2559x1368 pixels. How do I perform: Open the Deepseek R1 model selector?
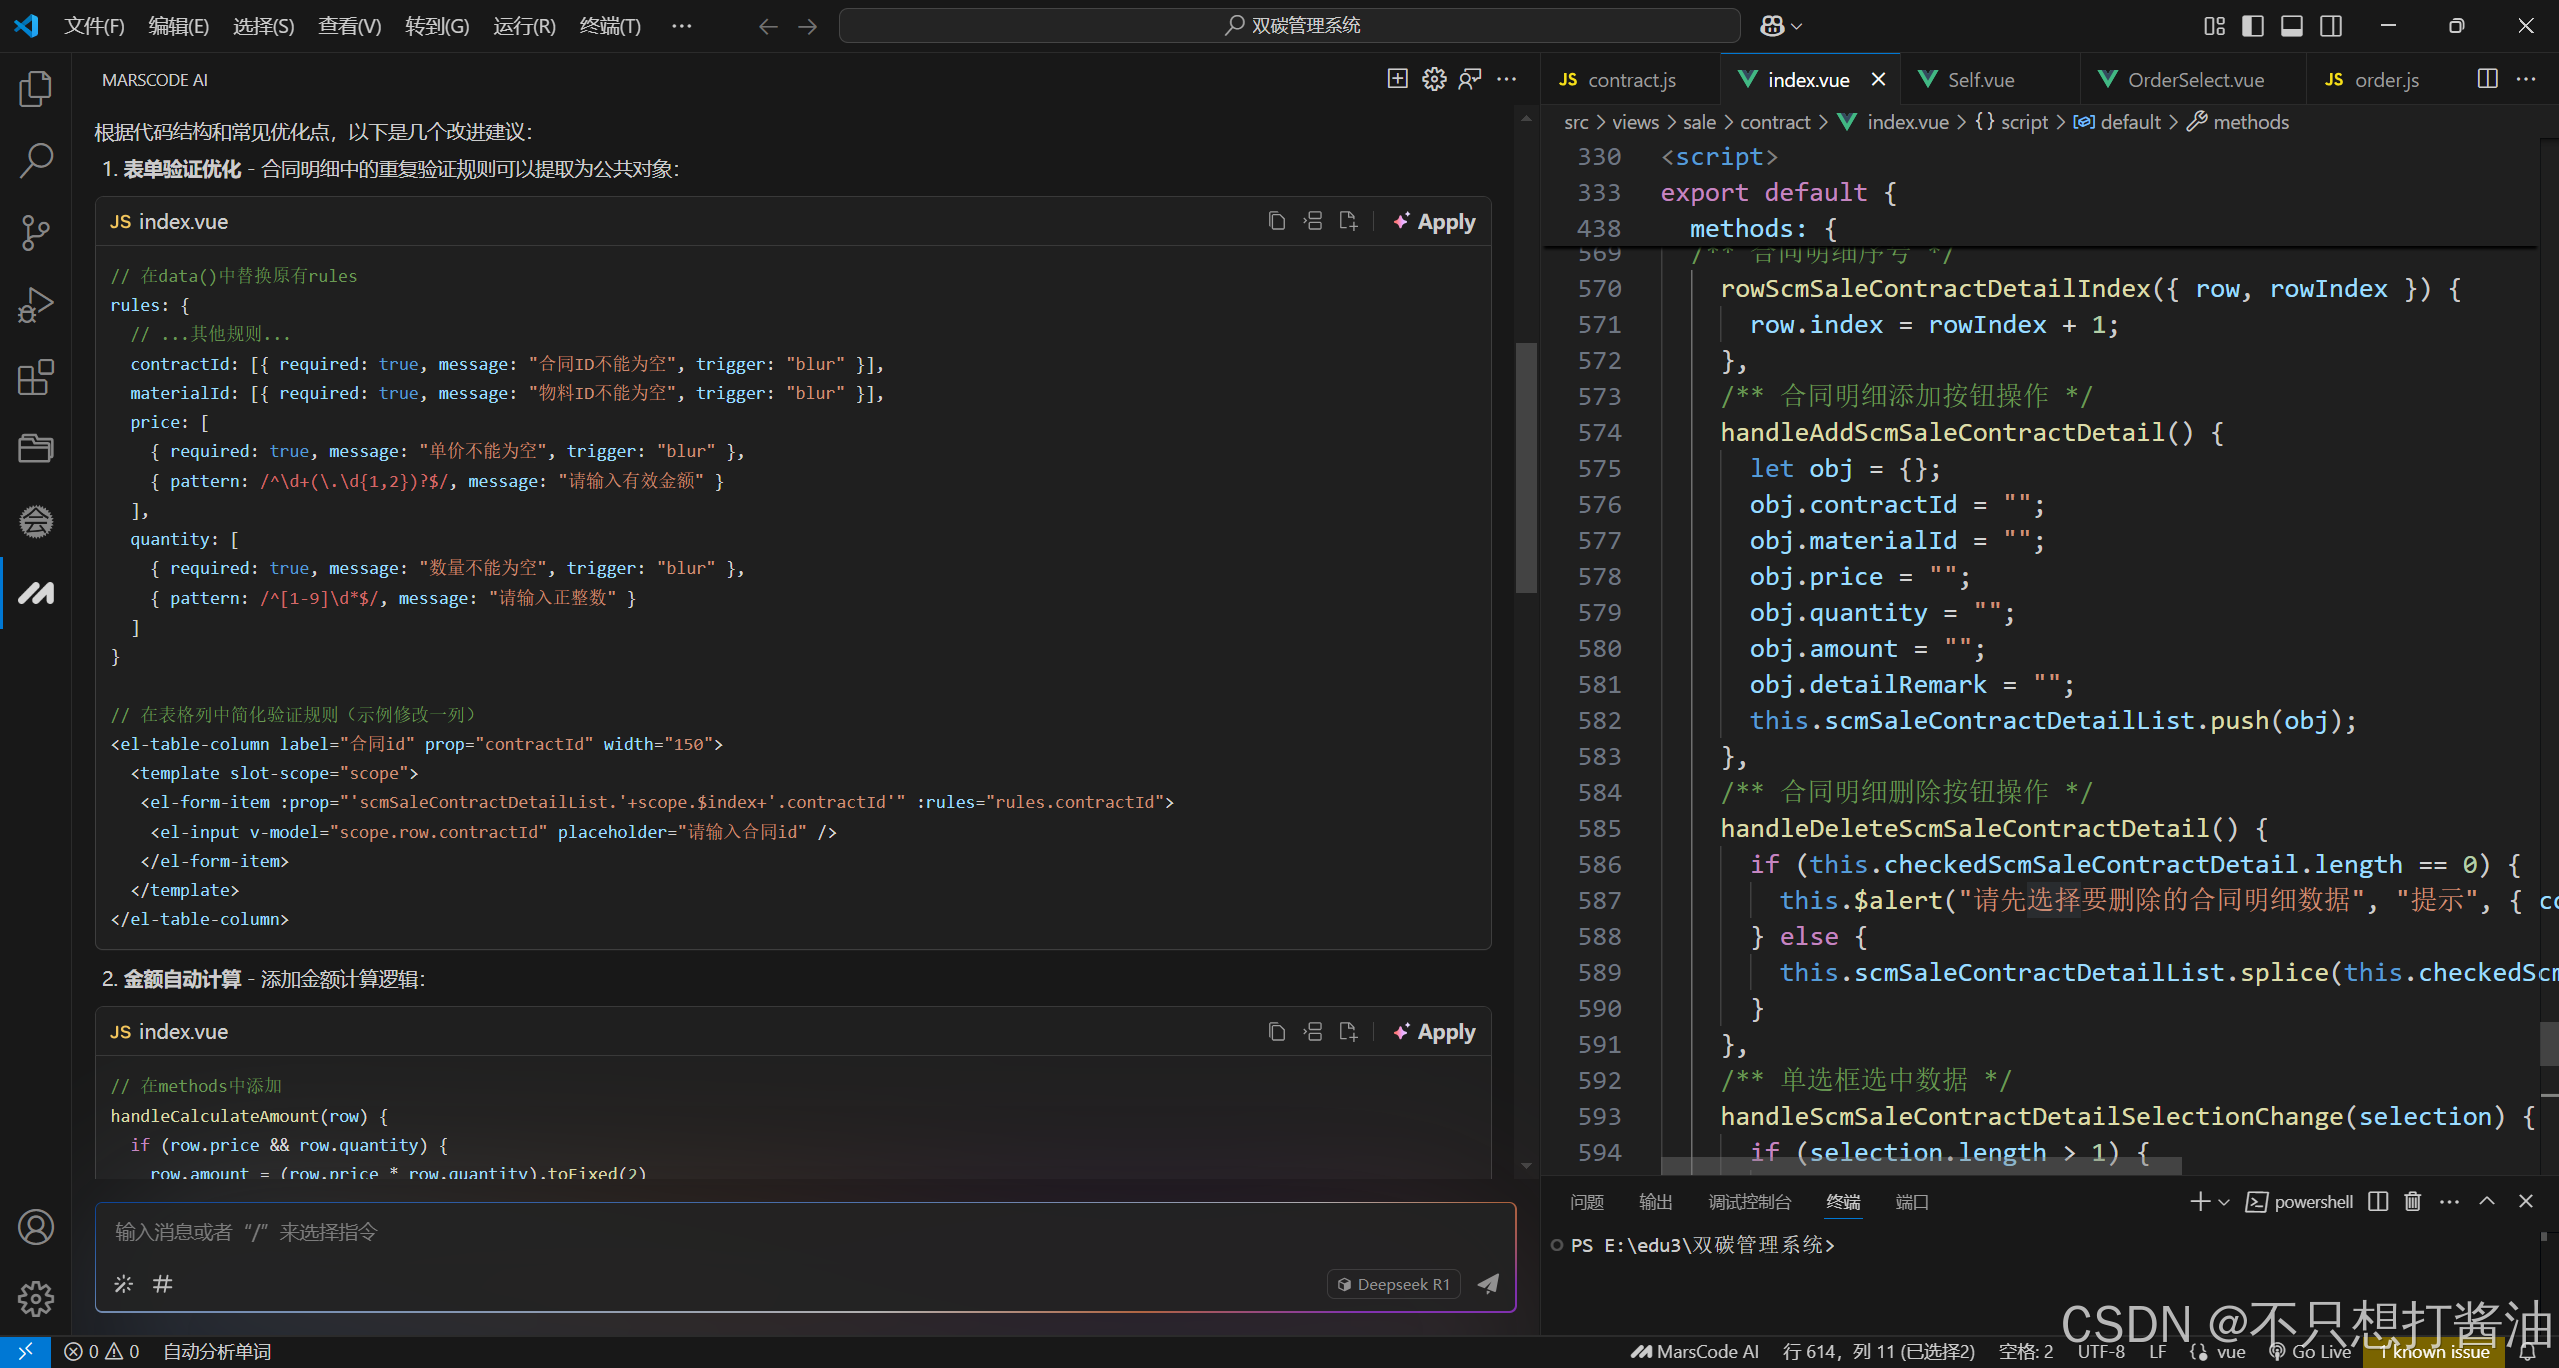point(1394,1284)
